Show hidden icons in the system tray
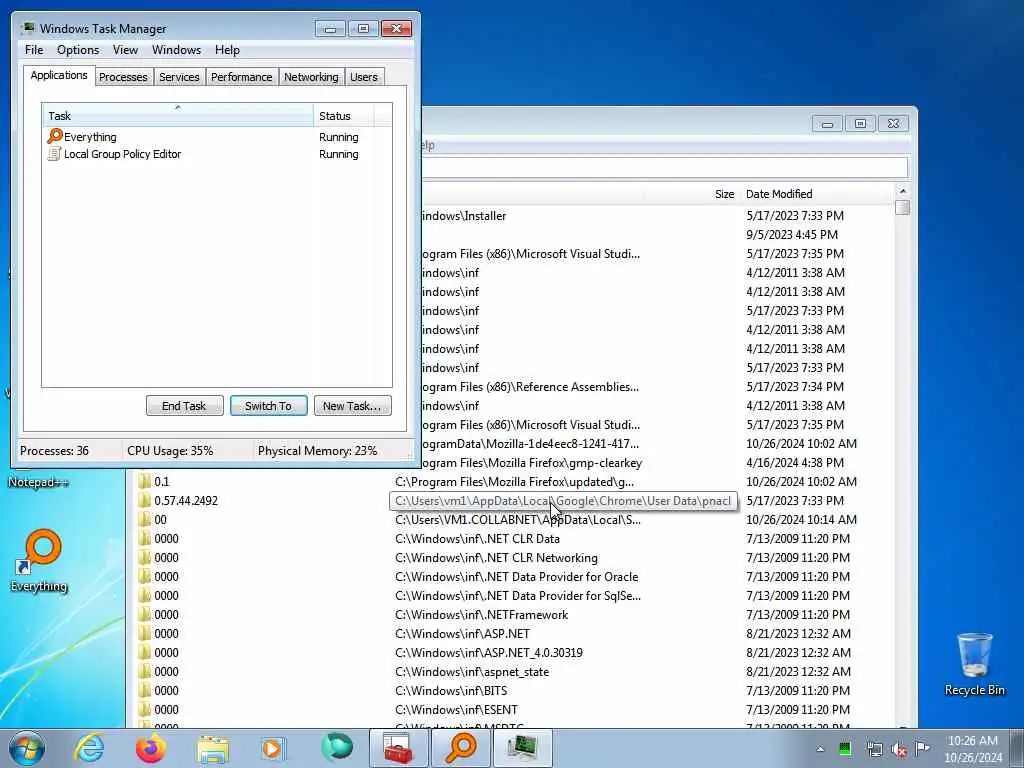 [820, 749]
